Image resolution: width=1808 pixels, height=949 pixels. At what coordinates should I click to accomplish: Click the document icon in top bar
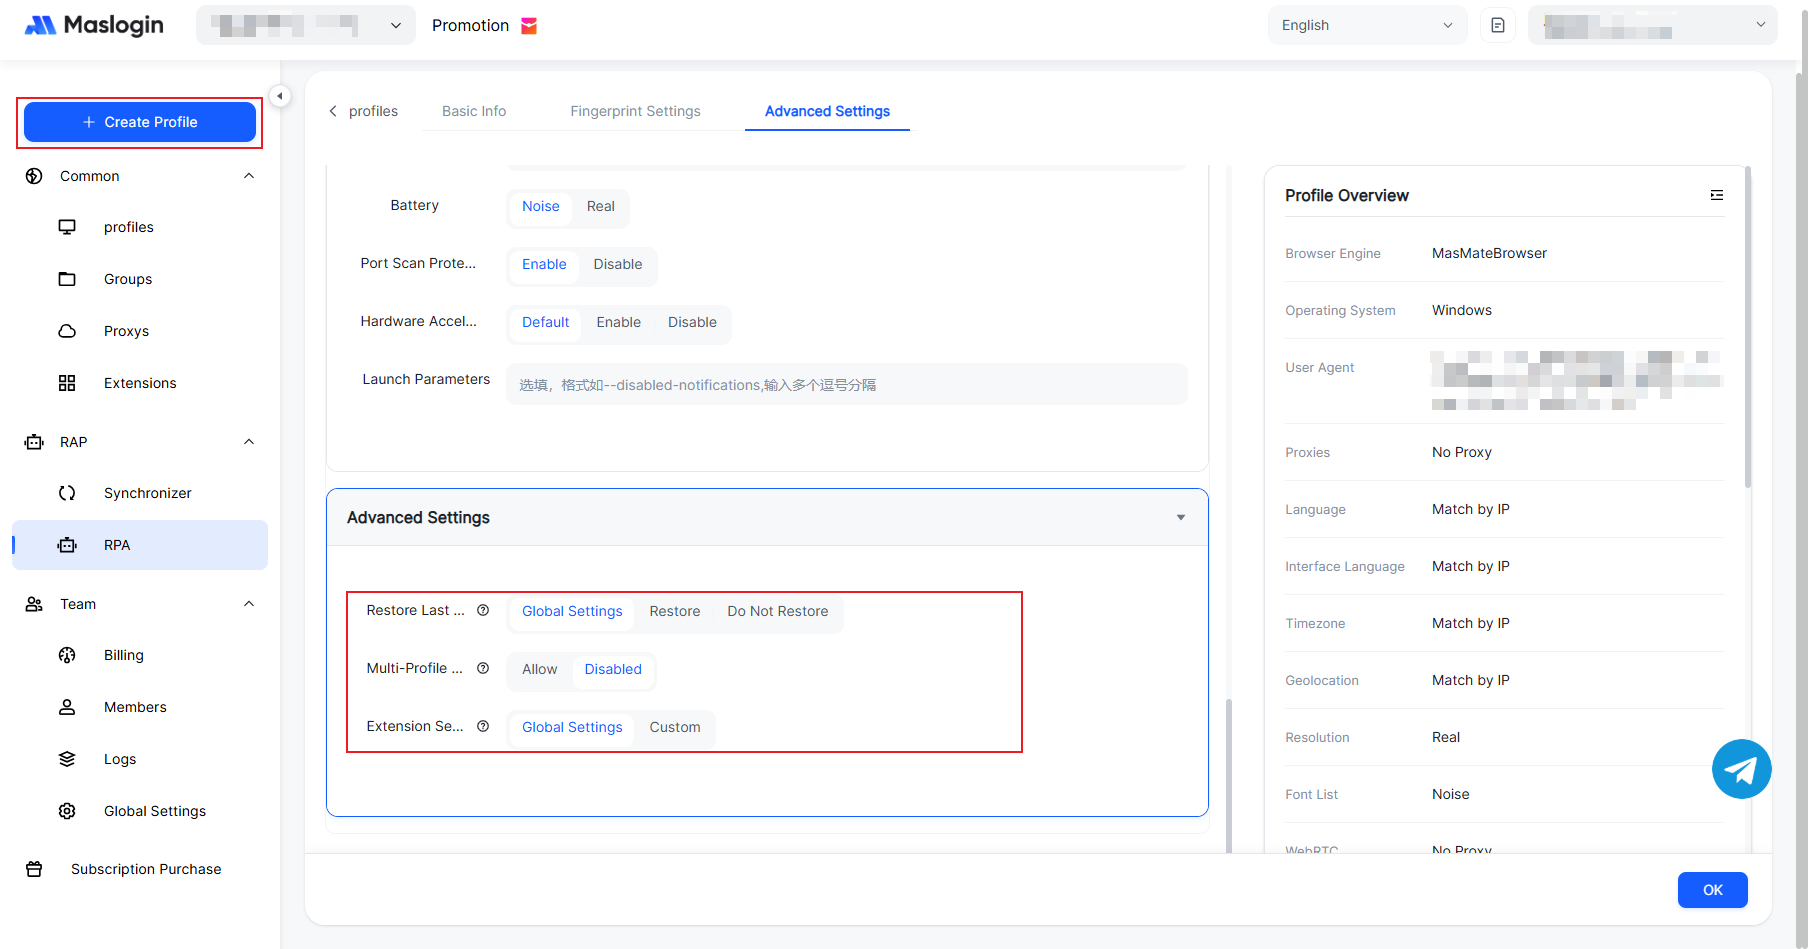click(1497, 25)
